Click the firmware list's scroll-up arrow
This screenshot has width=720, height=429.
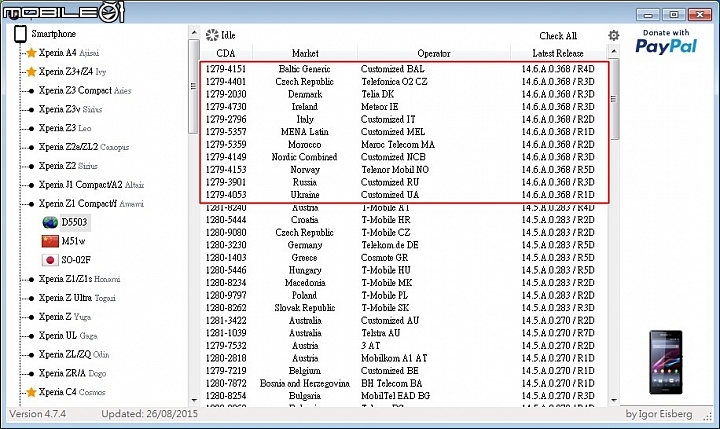pyautogui.click(x=614, y=51)
